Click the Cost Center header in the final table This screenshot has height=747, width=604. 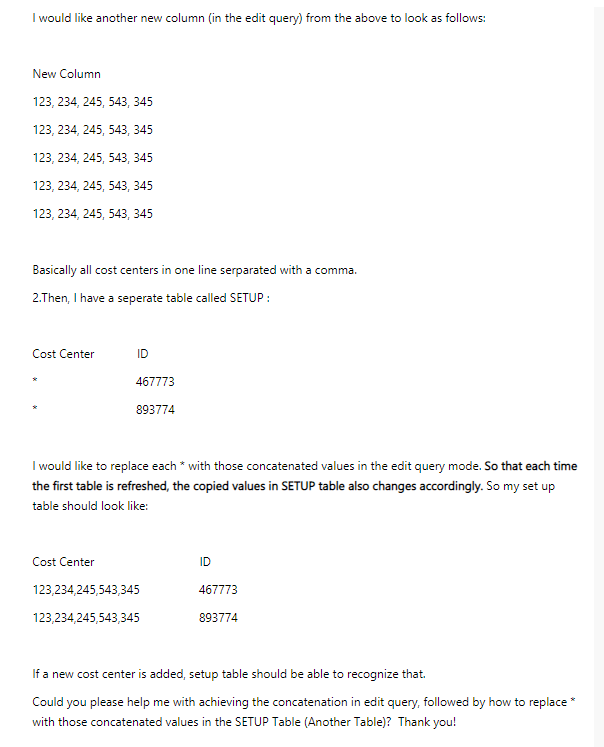(x=63, y=562)
